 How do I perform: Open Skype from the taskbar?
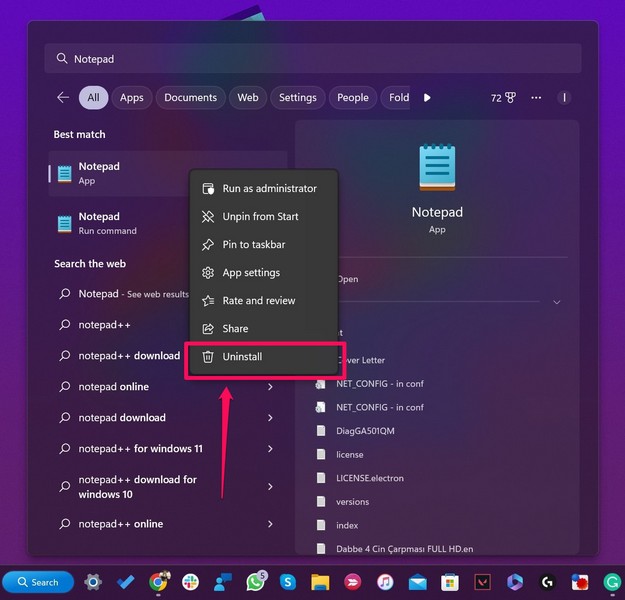pyautogui.click(x=288, y=581)
